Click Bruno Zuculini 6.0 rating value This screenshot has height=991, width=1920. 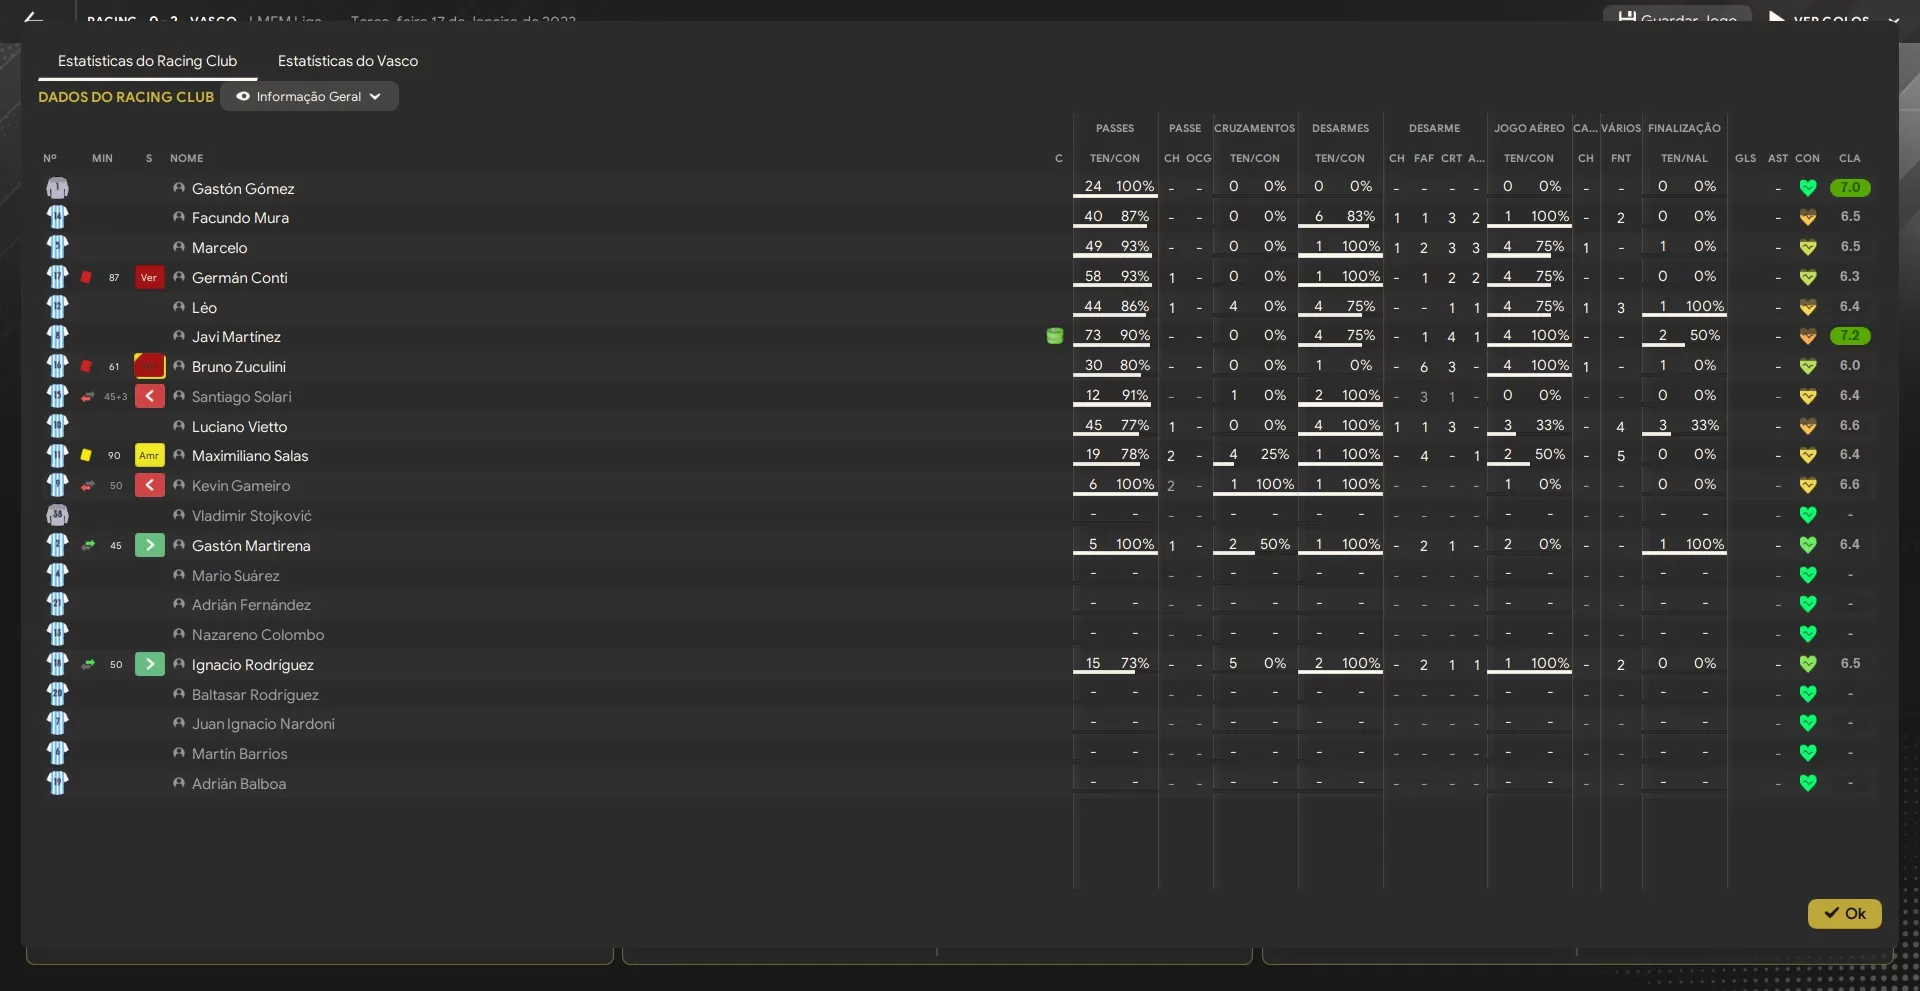1849,366
